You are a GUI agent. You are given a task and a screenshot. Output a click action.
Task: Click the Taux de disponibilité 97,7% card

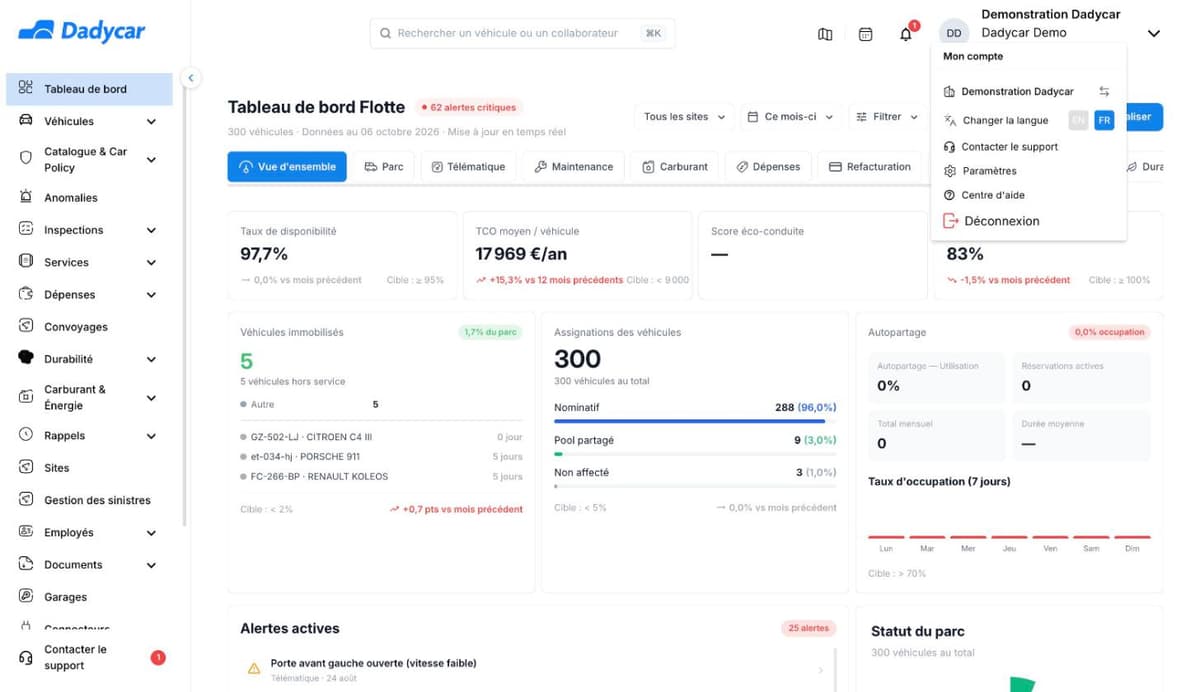[x=341, y=255]
